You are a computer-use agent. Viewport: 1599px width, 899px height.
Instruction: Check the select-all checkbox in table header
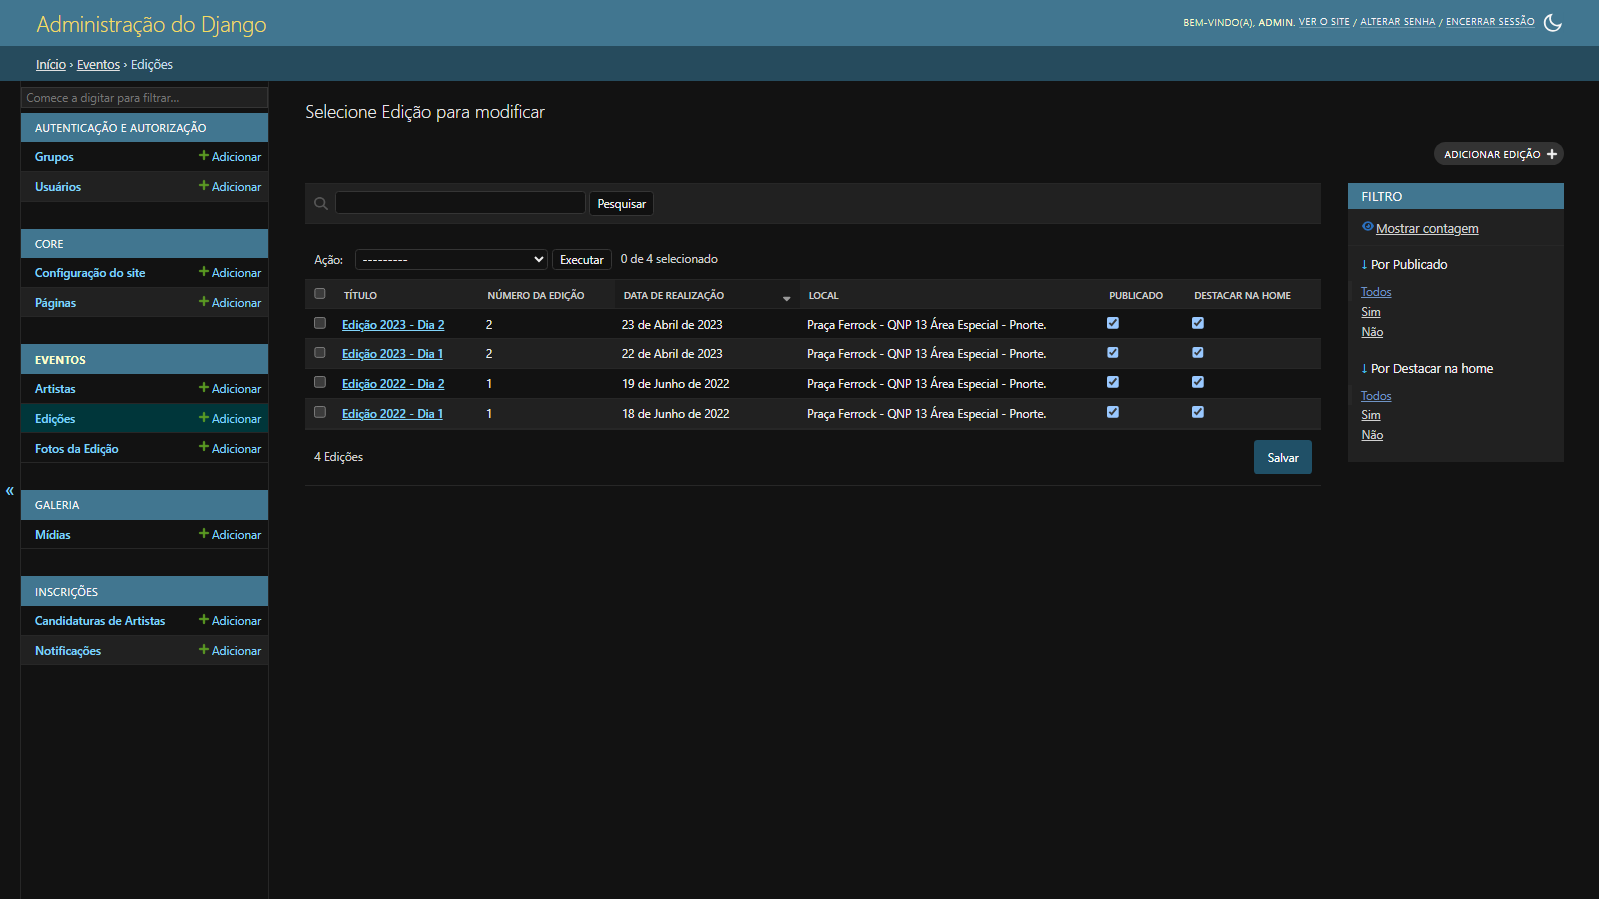(320, 294)
